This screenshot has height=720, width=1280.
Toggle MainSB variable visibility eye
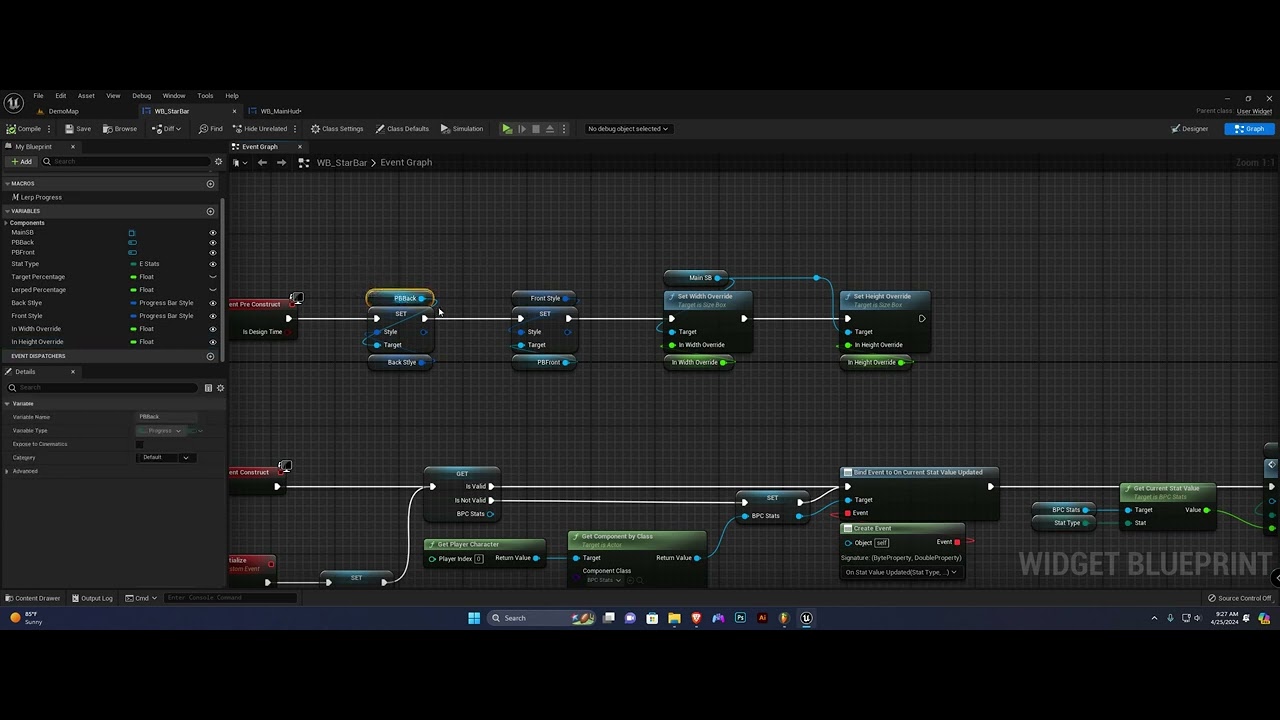coord(213,233)
